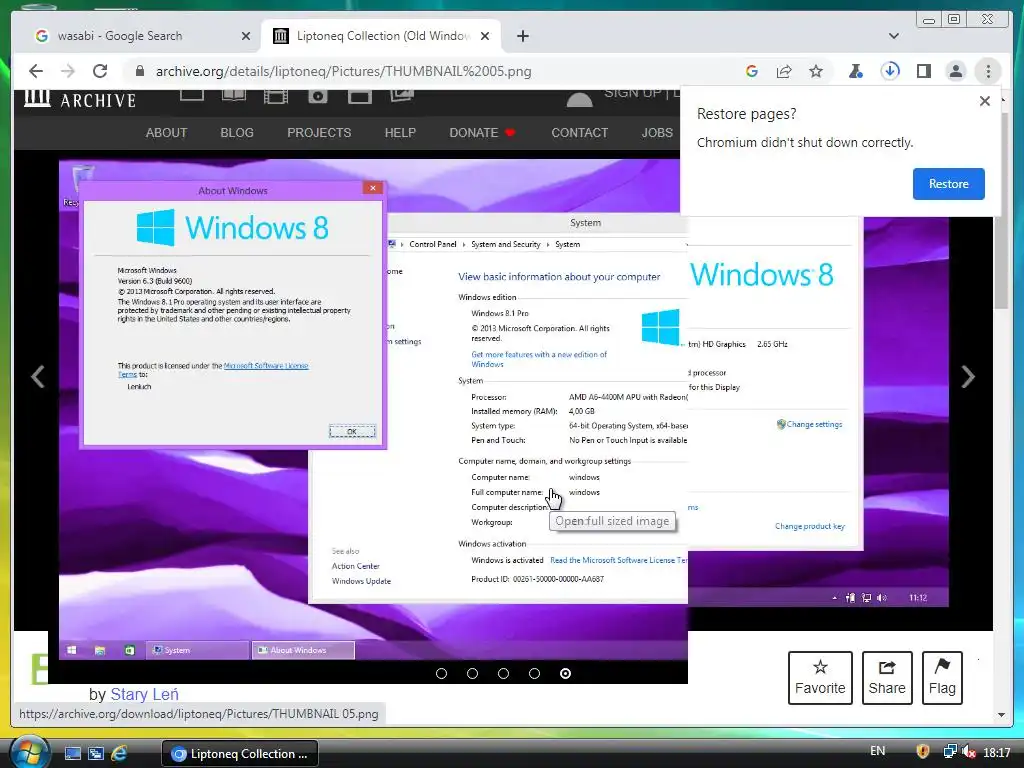Dismiss the Restore pages popup
The height and width of the screenshot is (768, 1024).
pyautogui.click(x=984, y=101)
